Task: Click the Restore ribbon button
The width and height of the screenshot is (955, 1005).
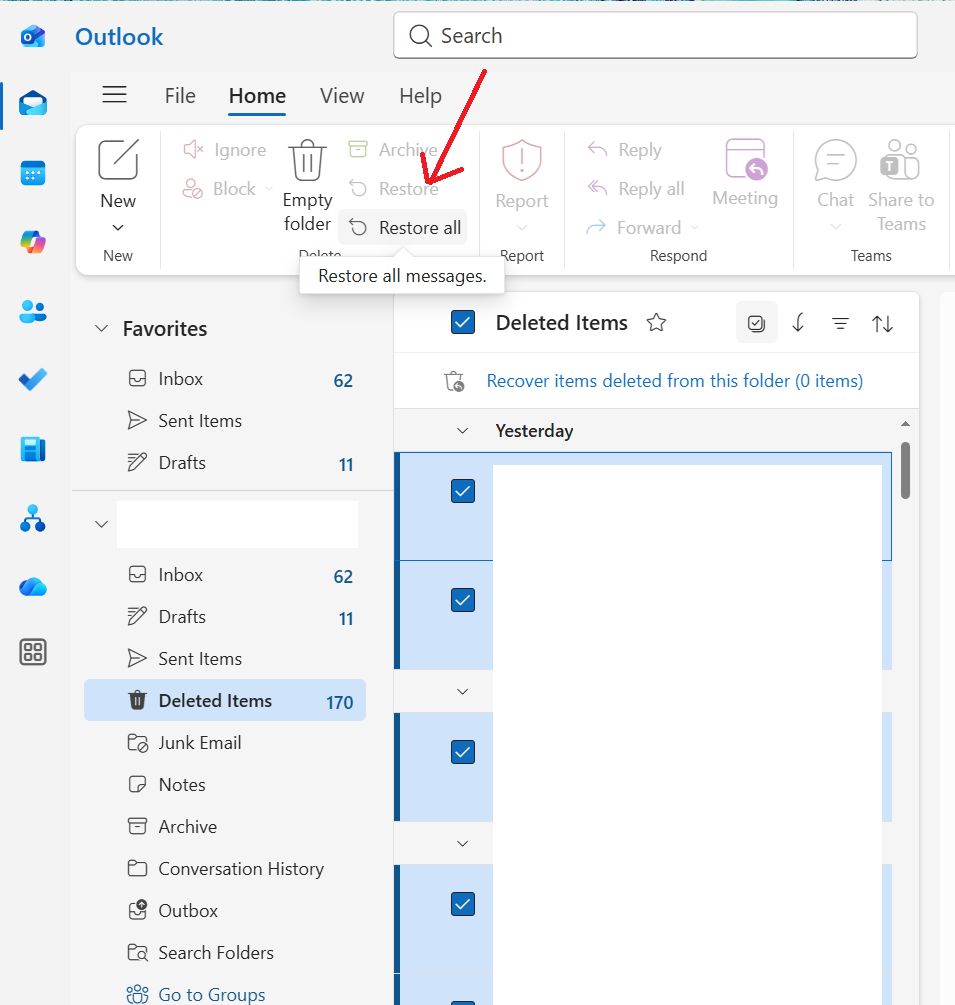Action: tap(394, 189)
